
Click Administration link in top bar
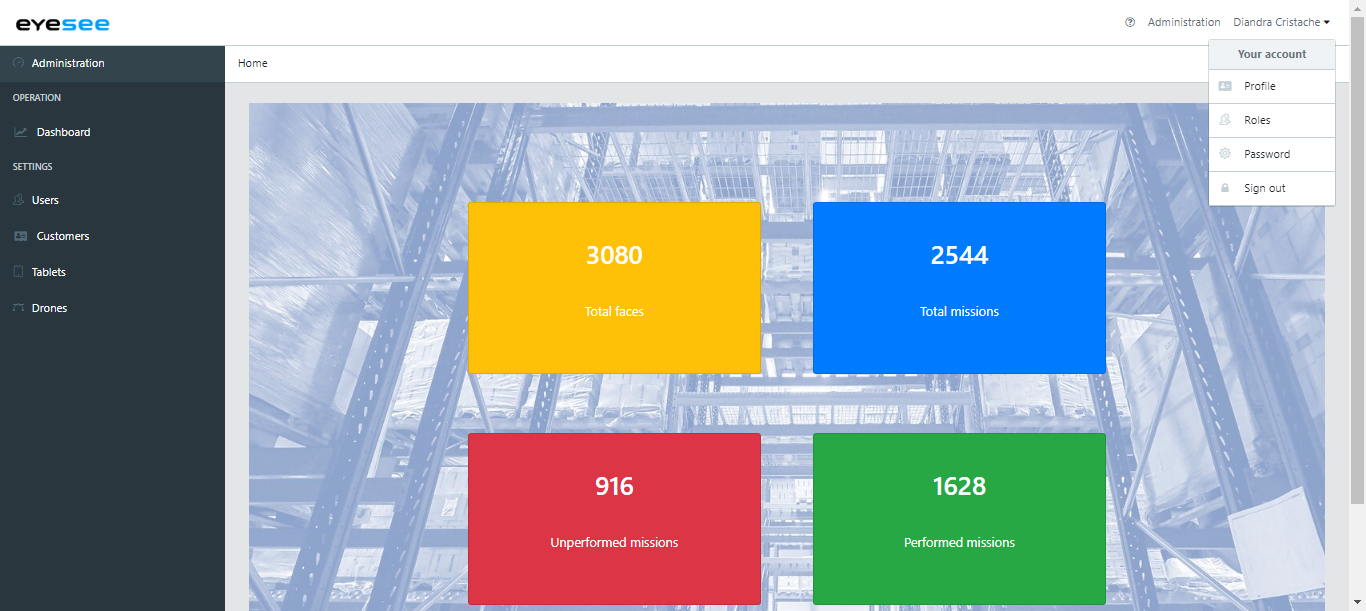click(1184, 22)
